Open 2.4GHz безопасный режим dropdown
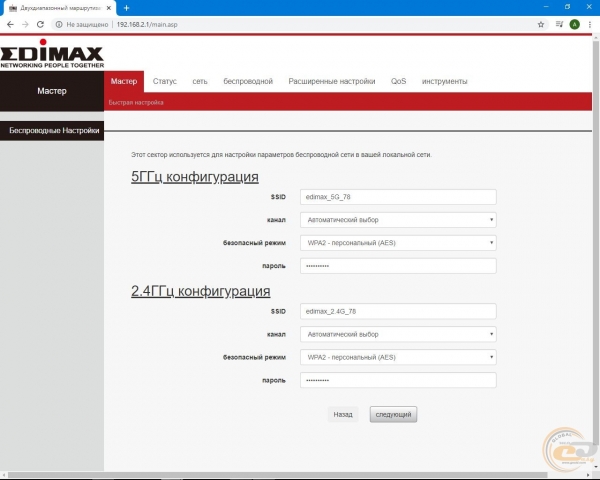600x480 pixels. coord(398,357)
